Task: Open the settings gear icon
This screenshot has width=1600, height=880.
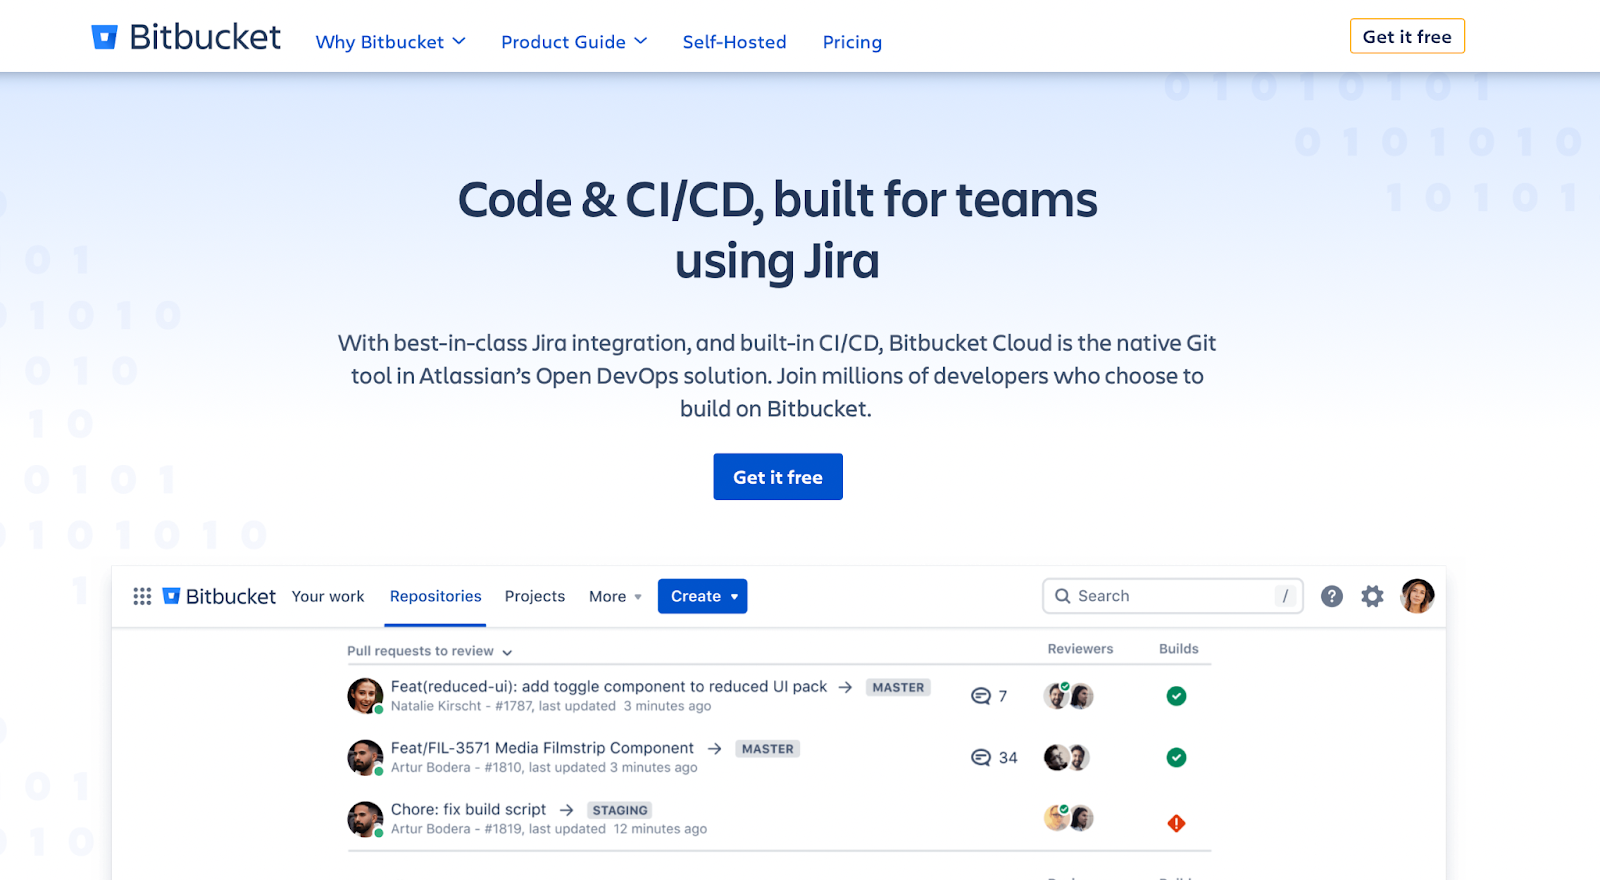Action: tap(1372, 596)
